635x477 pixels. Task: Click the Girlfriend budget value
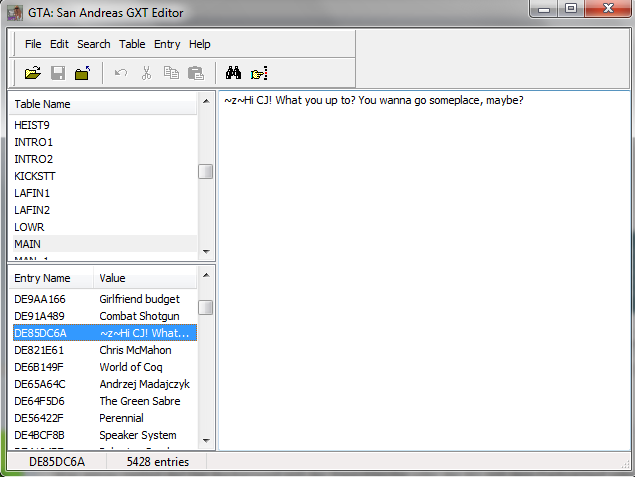click(x=139, y=299)
